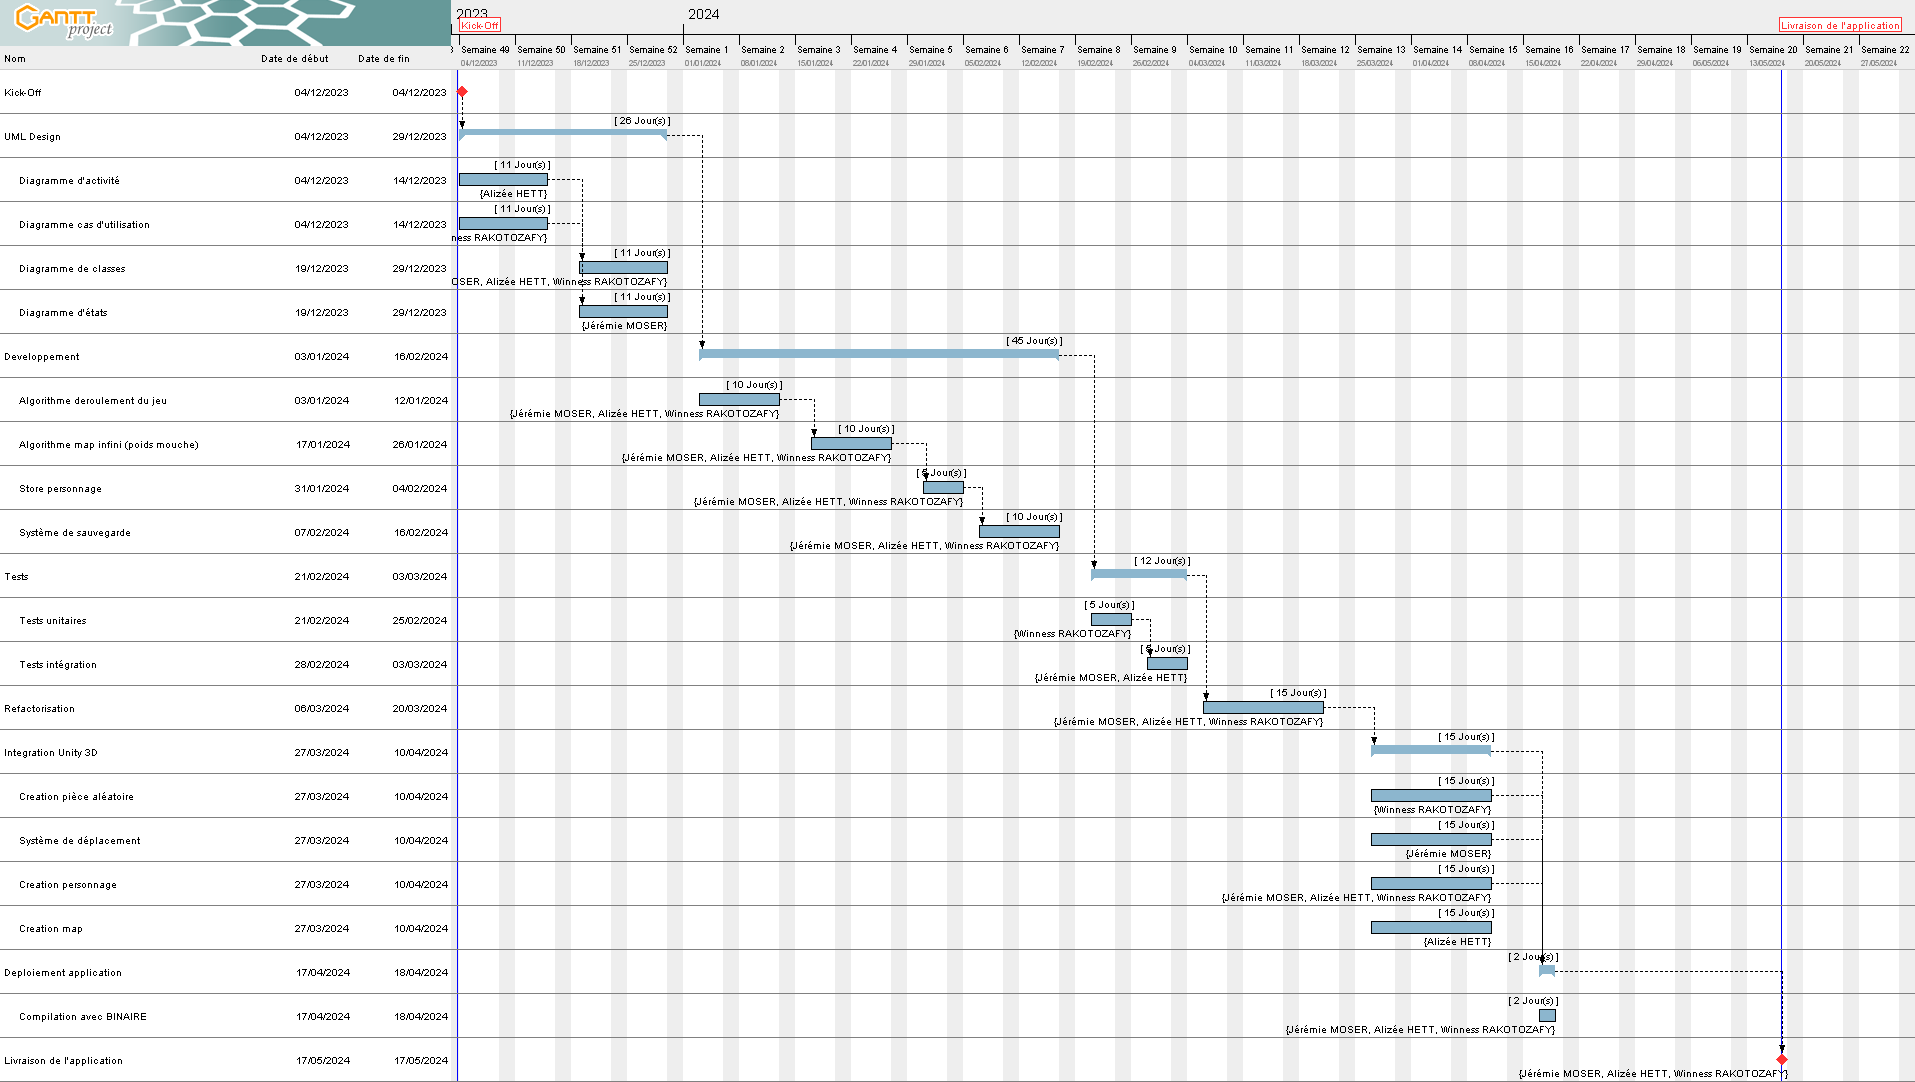Click Refactorisation end date 20/03/2024
The width and height of the screenshot is (1915, 1082).
(x=420, y=709)
